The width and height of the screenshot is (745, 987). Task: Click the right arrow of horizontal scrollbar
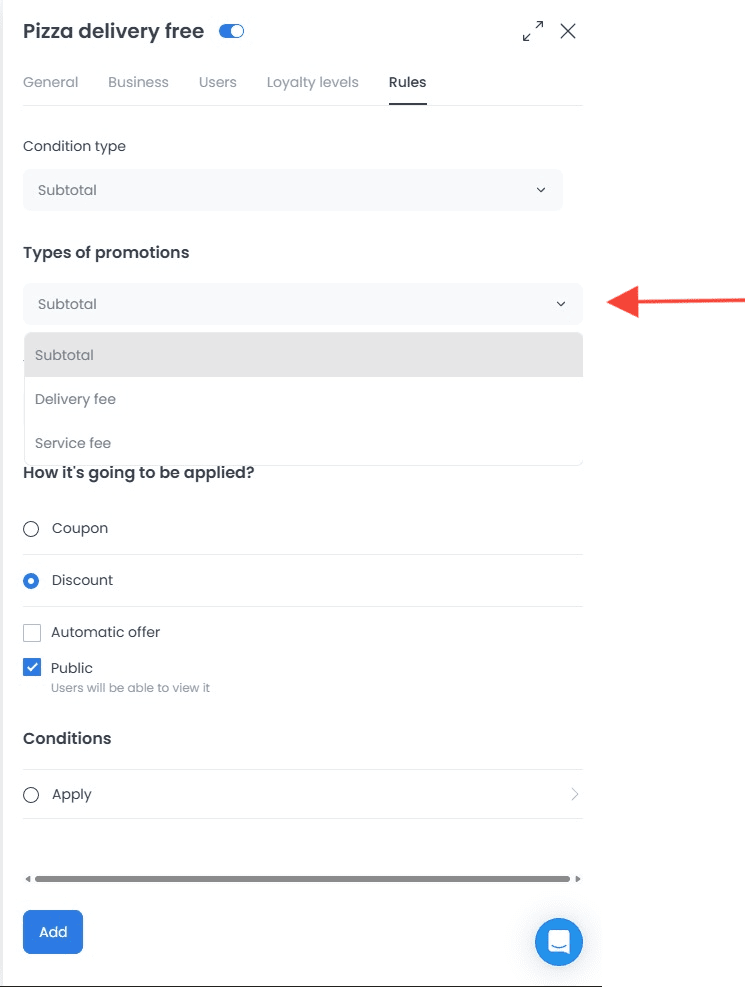click(578, 879)
